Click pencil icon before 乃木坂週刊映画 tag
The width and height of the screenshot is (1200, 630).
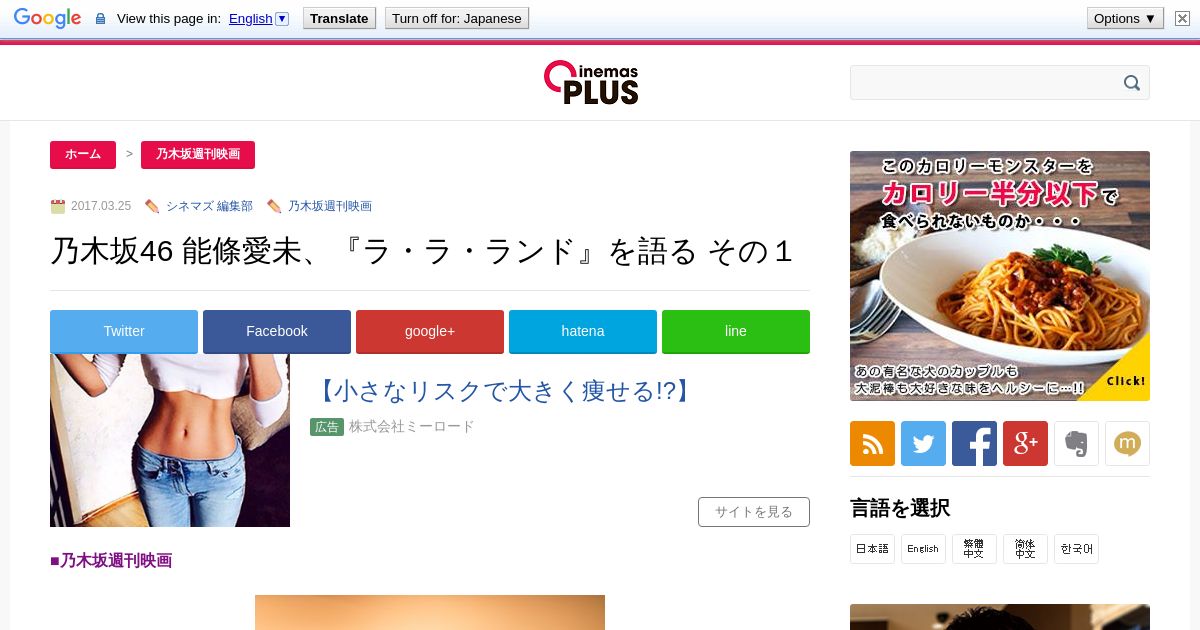pos(274,206)
